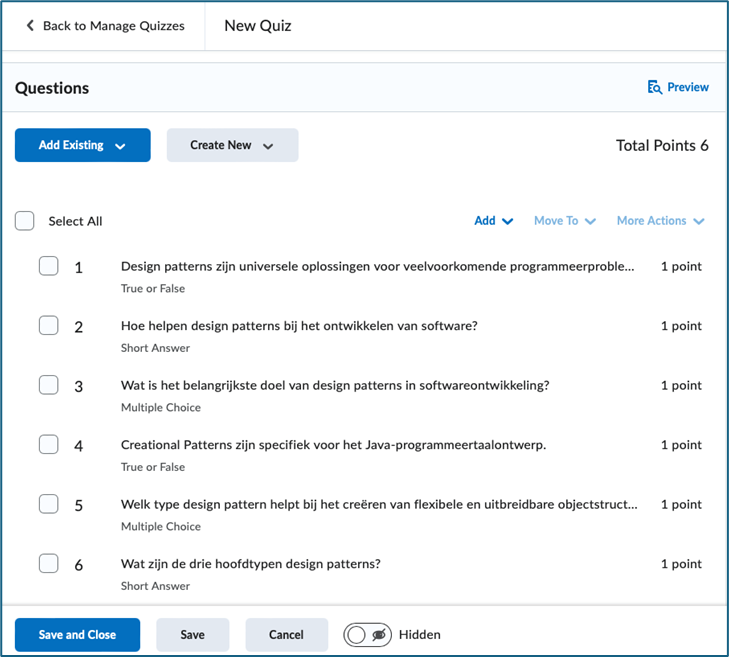Check the box for question 6

point(49,564)
